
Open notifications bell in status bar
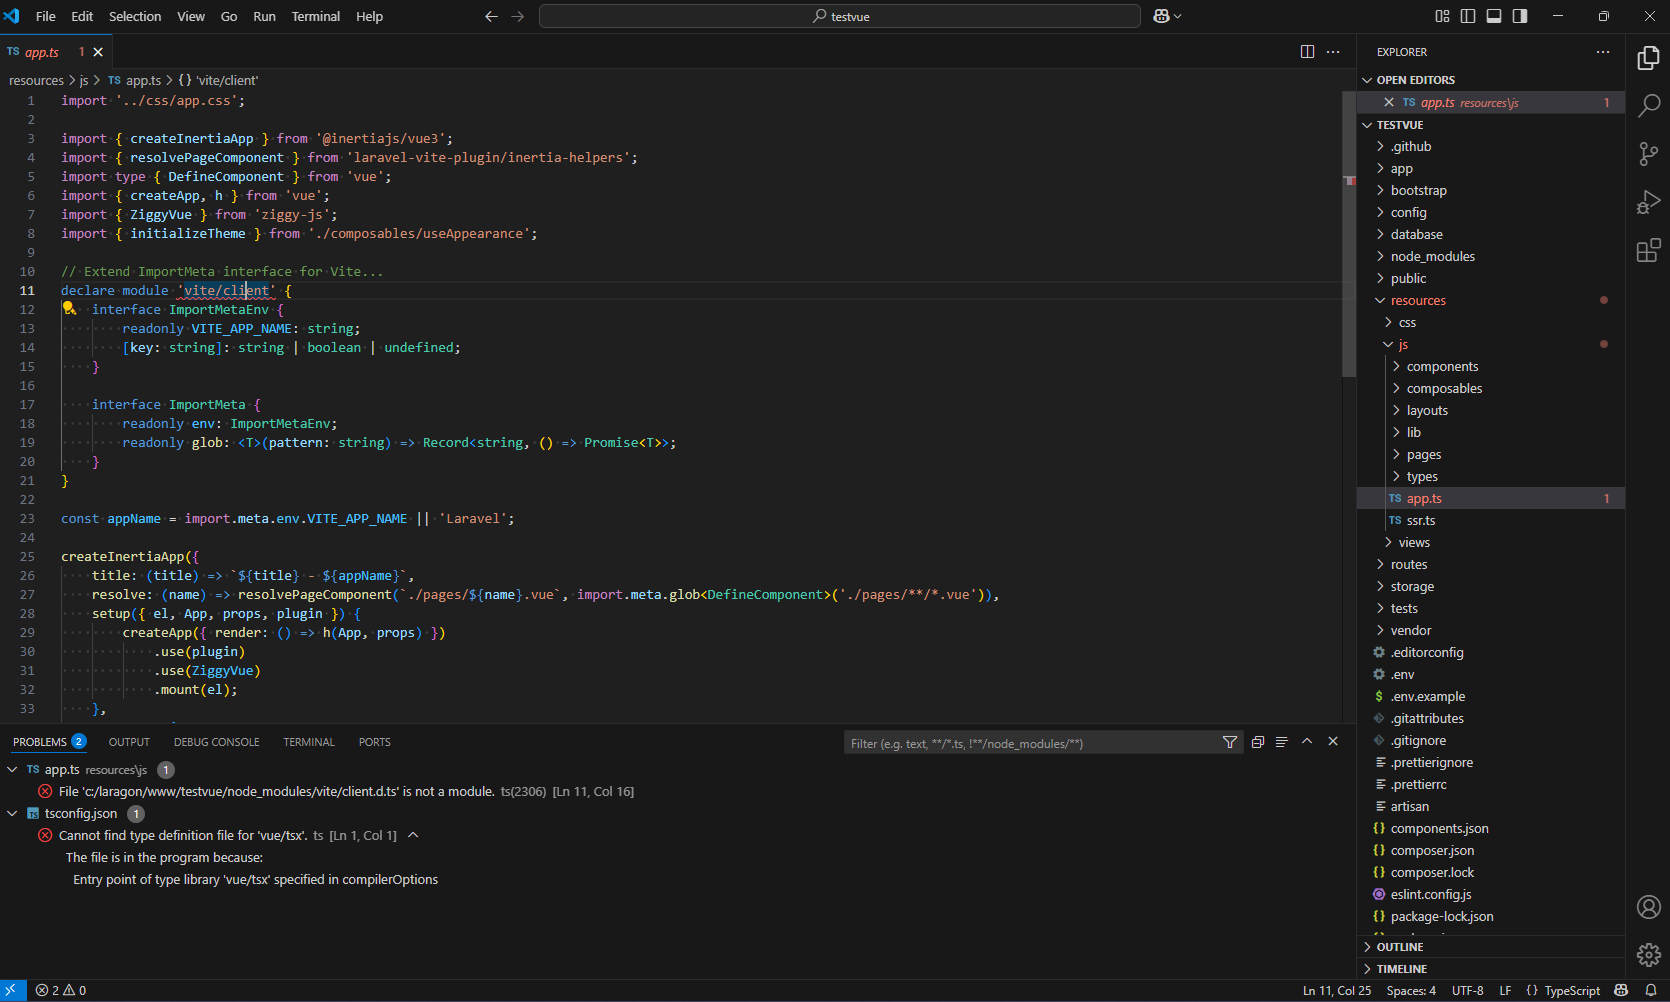pos(1651,990)
